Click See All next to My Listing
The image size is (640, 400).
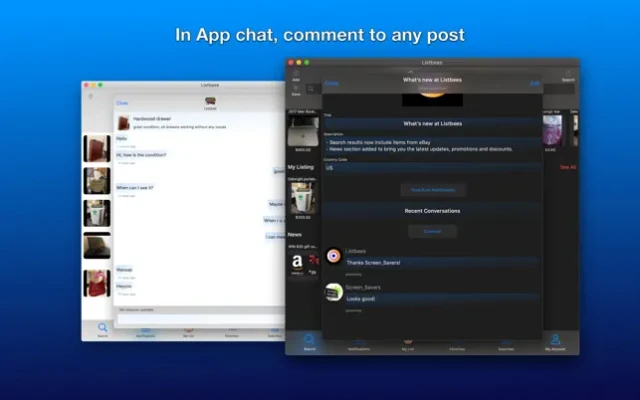click(567, 167)
